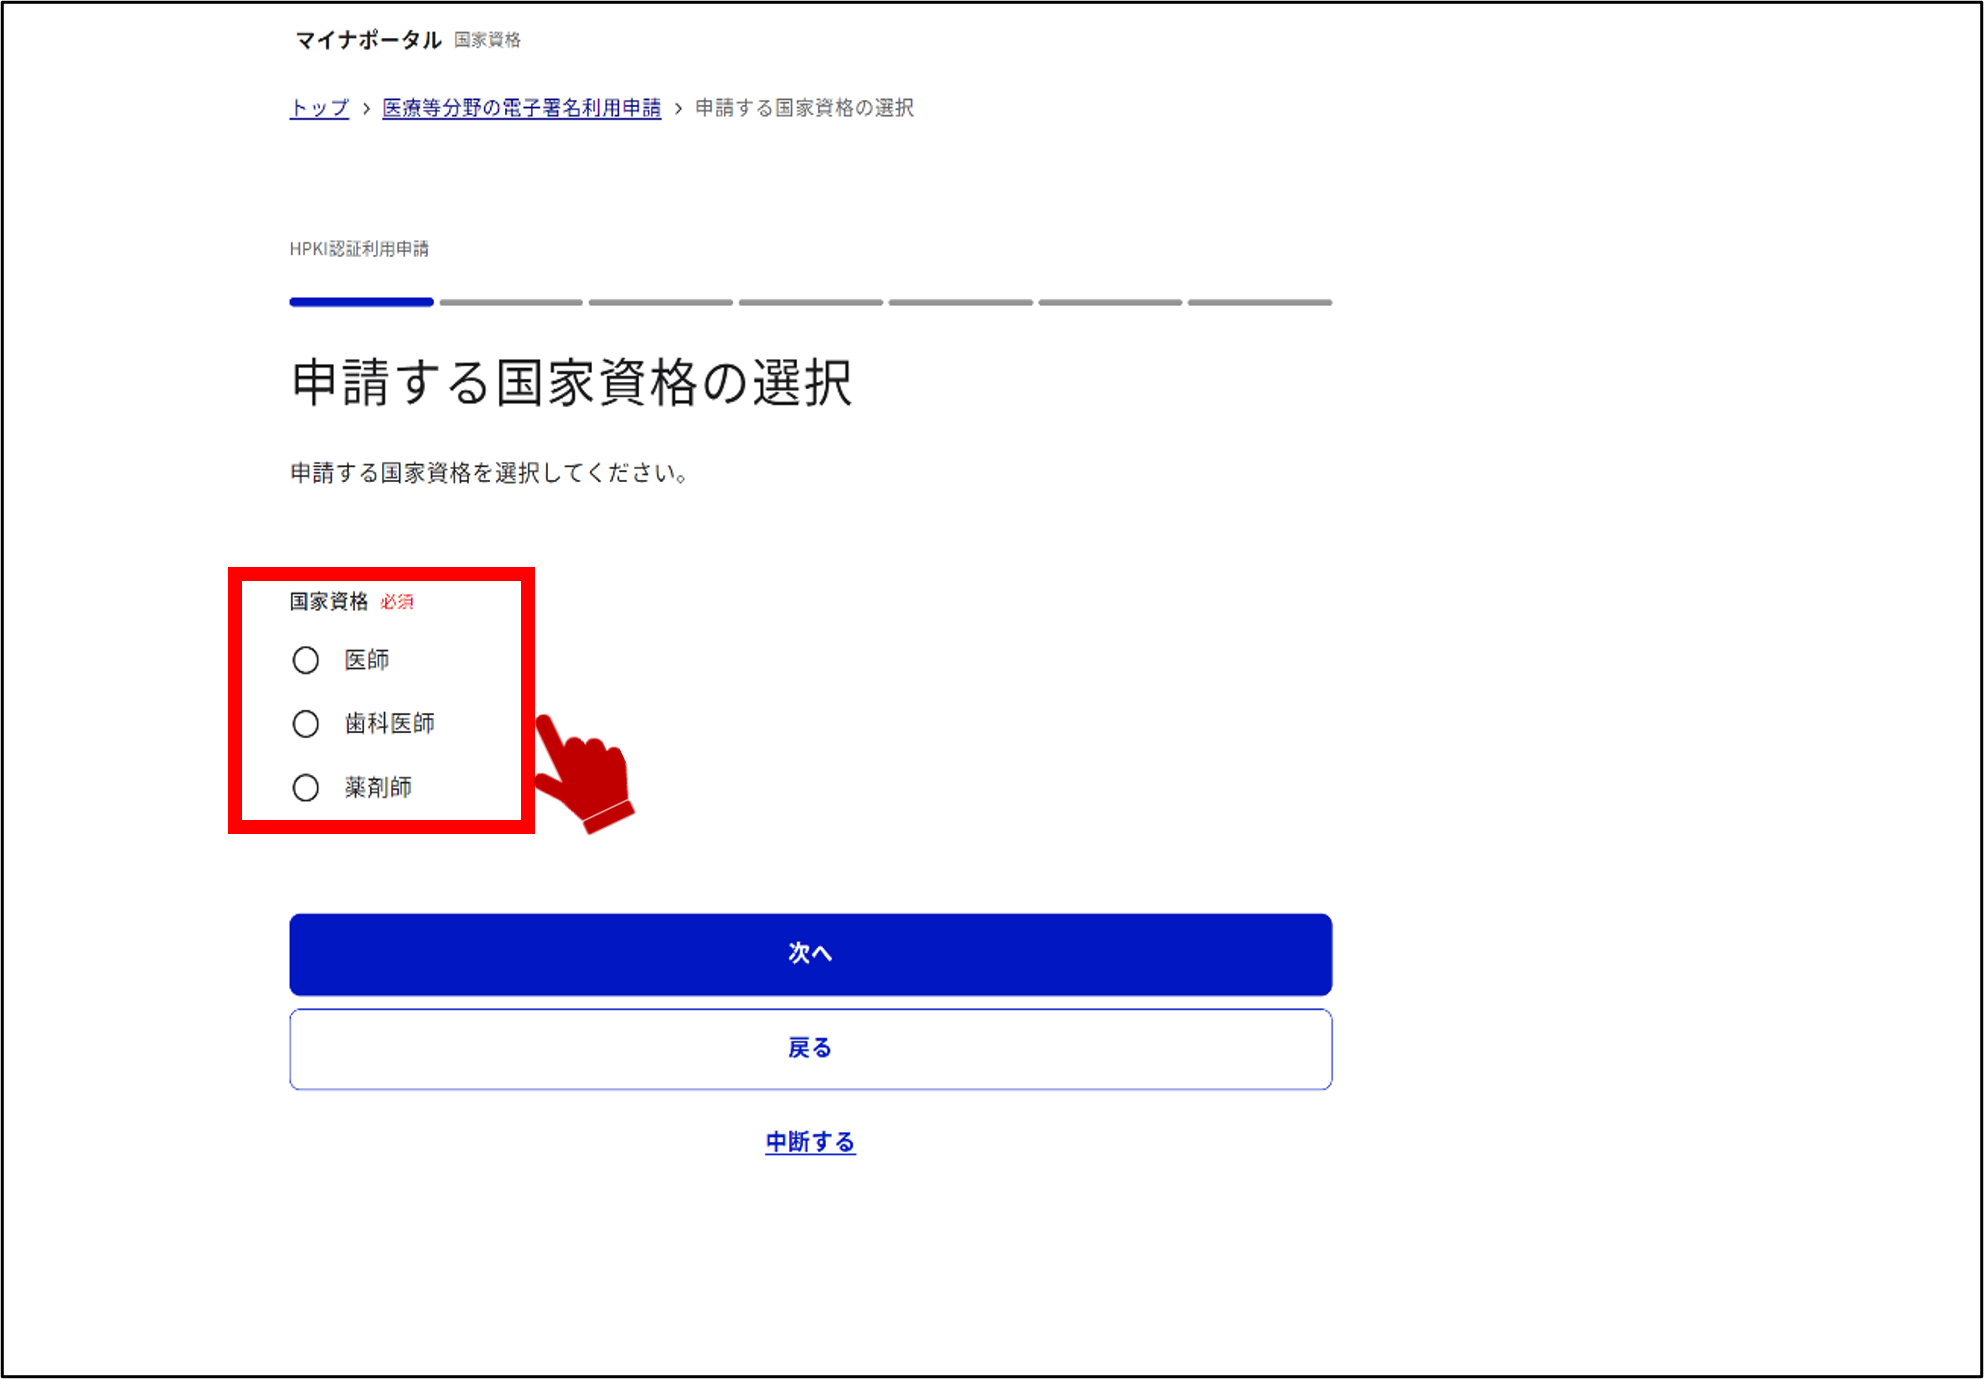Image resolution: width=1984 pixels, height=1379 pixels.
Task: Click the 申請する国家資格の選択 page heading
Action: coord(571,383)
